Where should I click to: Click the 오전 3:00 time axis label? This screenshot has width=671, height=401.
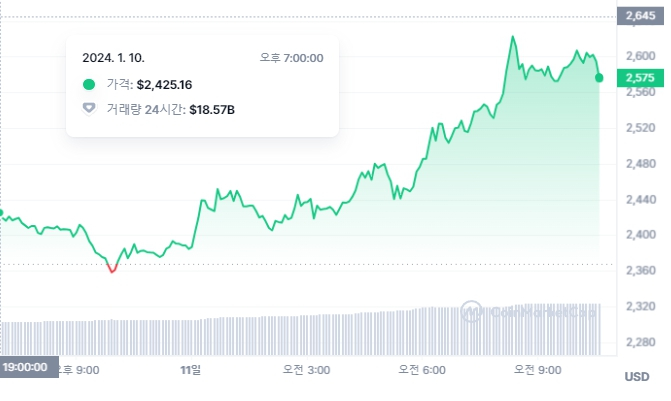pyautogui.click(x=306, y=370)
